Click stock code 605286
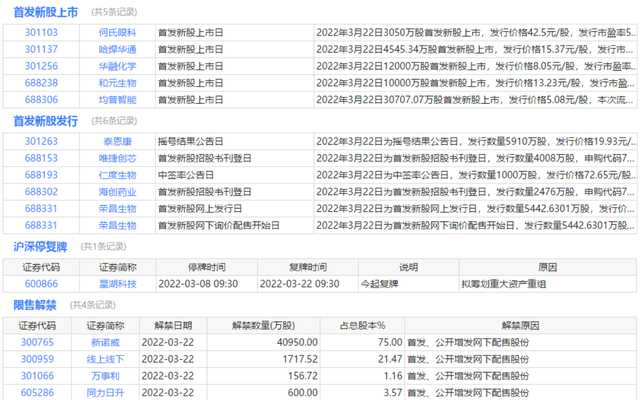The image size is (640, 400). coord(37,393)
